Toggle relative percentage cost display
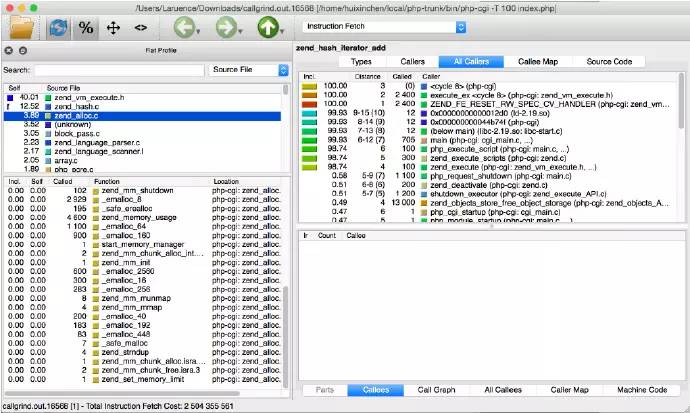690x413 pixels. coord(87,27)
